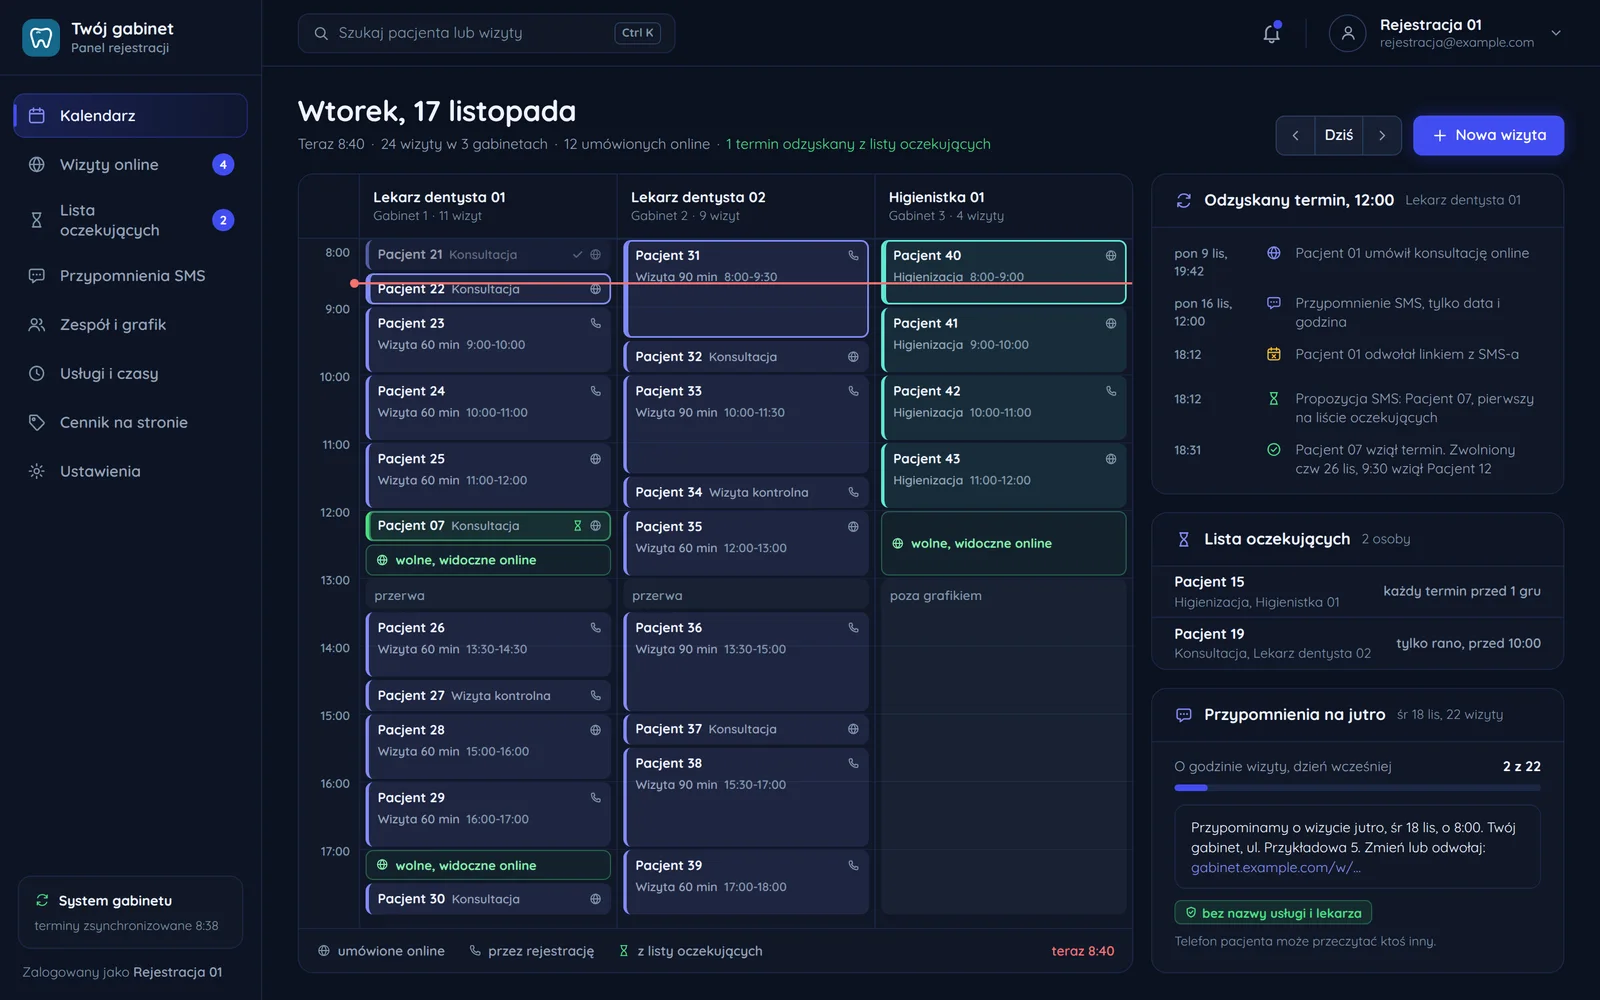Open Zespół i grafik section
This screenshot has height=1000, width=1600.
click(130, 325)
